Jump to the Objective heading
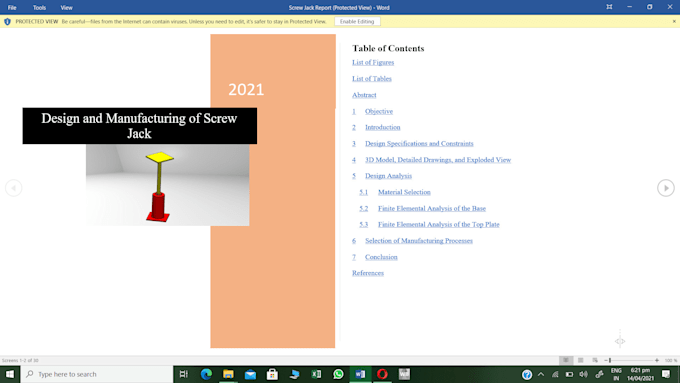680x383 pixels. pyautogui.click(x=379, y=111)
